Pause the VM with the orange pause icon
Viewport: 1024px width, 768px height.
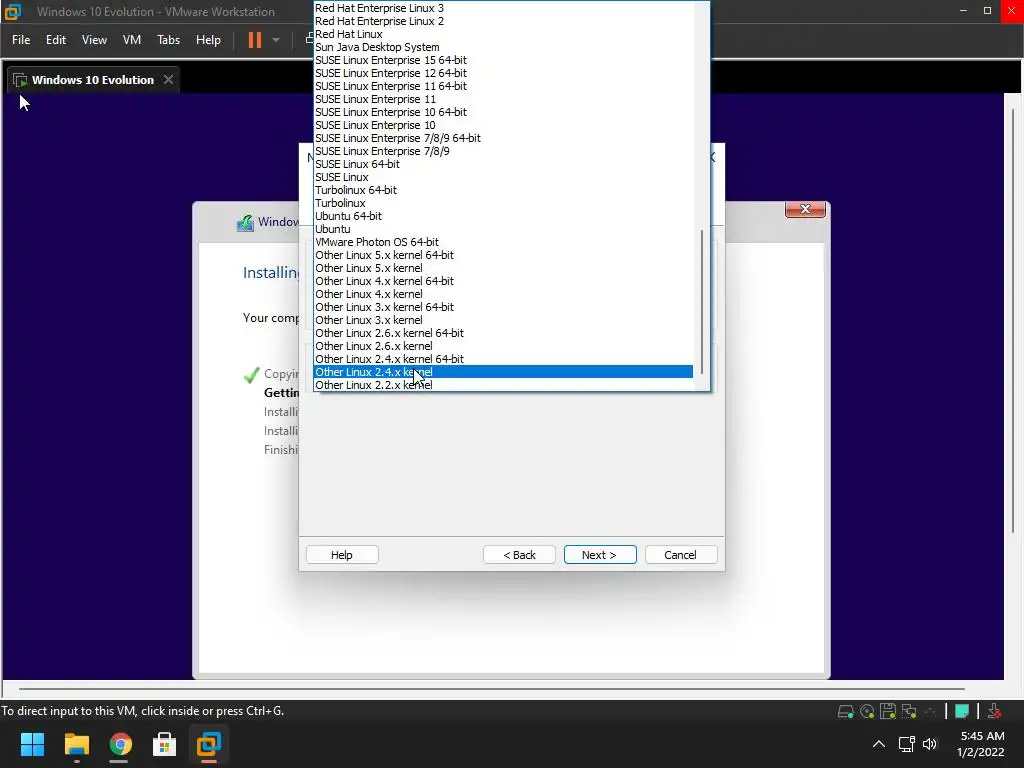click(255, 40)
